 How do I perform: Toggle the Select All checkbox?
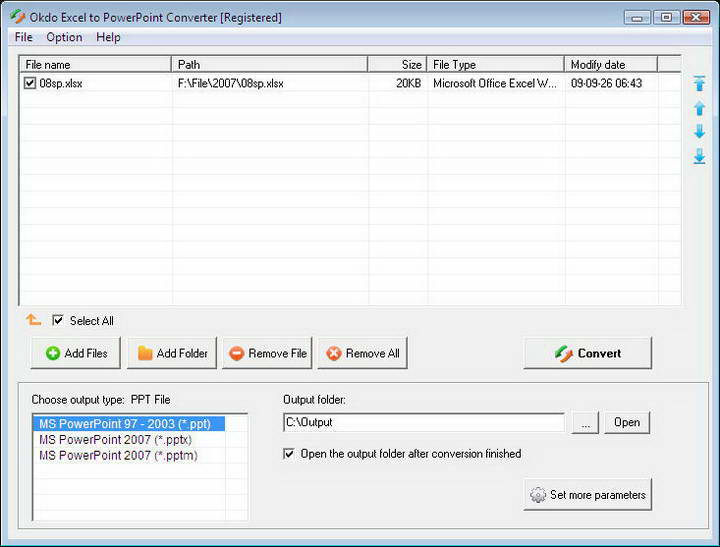click(x=58, y=320)
